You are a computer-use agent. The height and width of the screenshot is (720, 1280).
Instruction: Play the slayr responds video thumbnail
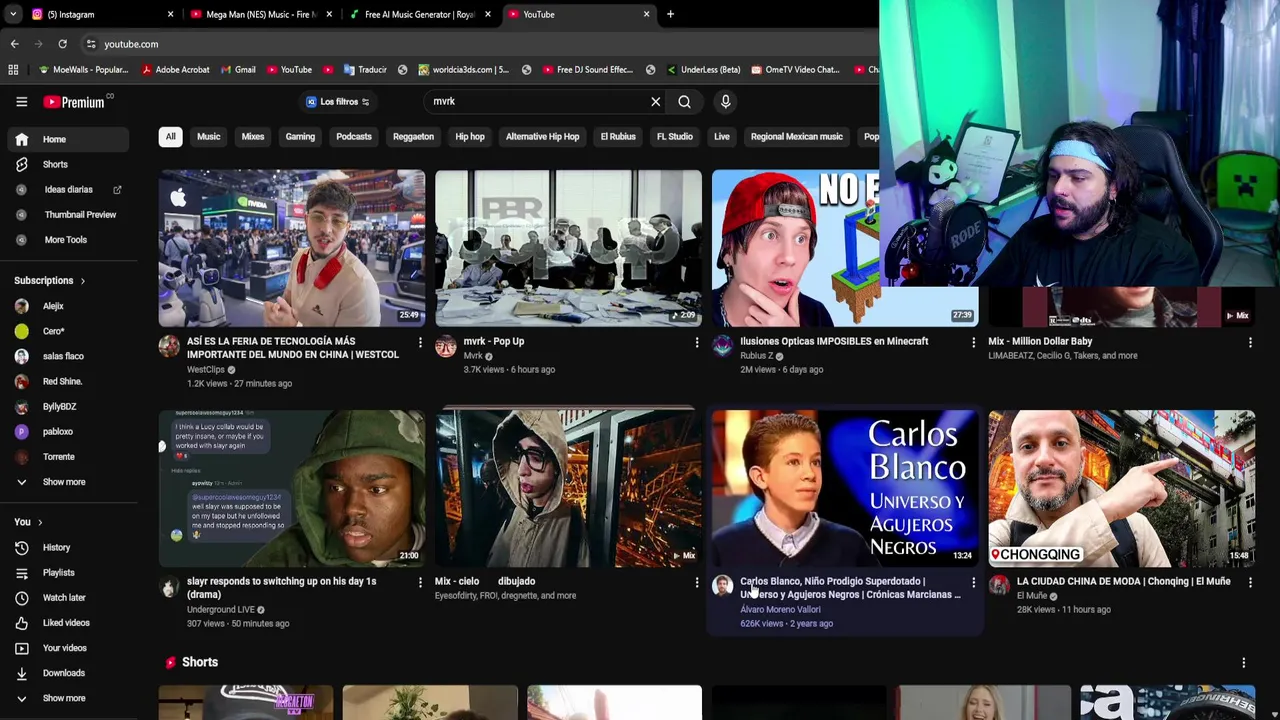(292, 488)
